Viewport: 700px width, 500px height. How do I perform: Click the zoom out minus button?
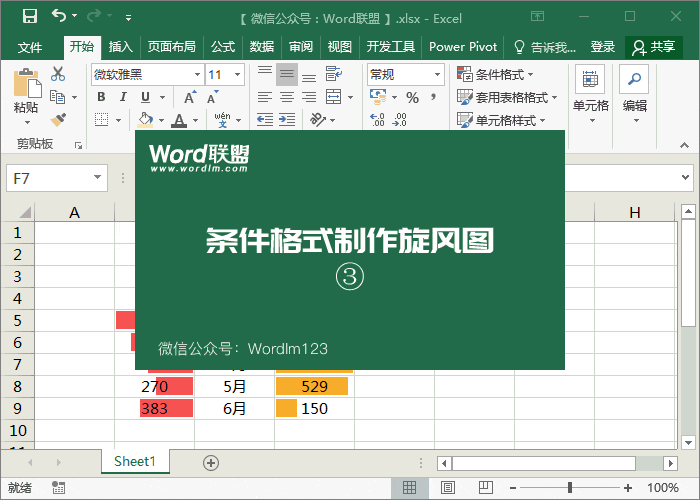[513, 488]
